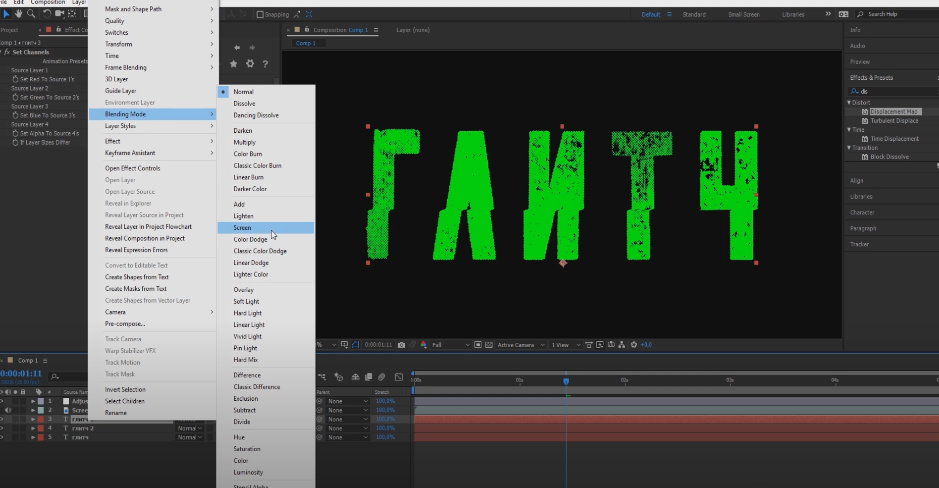
Task: Toggle hide shy layers icon
Action: (x=355, y=377)
